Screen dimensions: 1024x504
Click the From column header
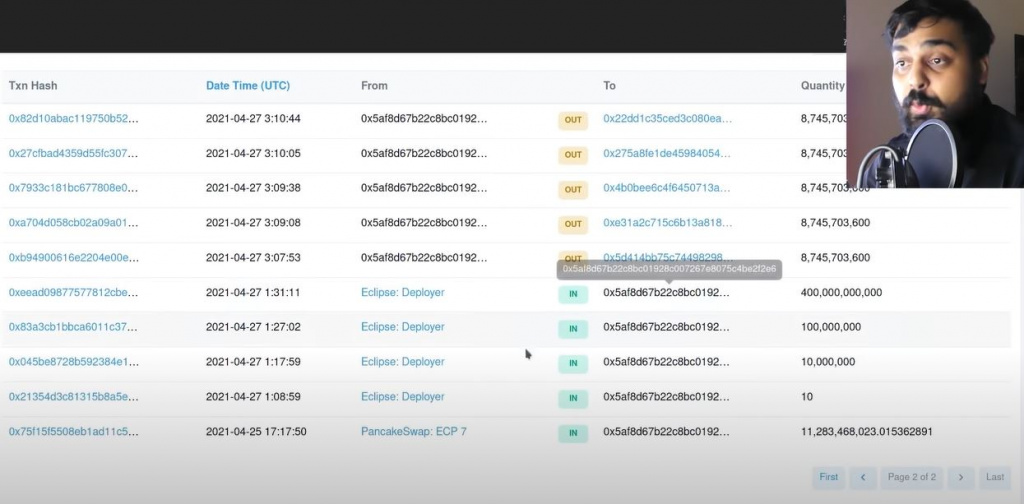point(374,86)
